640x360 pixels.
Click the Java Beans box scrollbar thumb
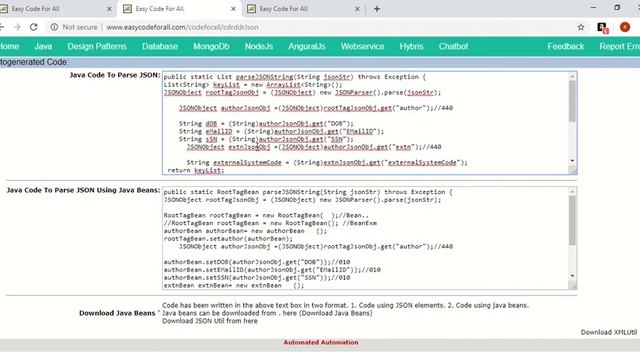[x=572, y=220]
